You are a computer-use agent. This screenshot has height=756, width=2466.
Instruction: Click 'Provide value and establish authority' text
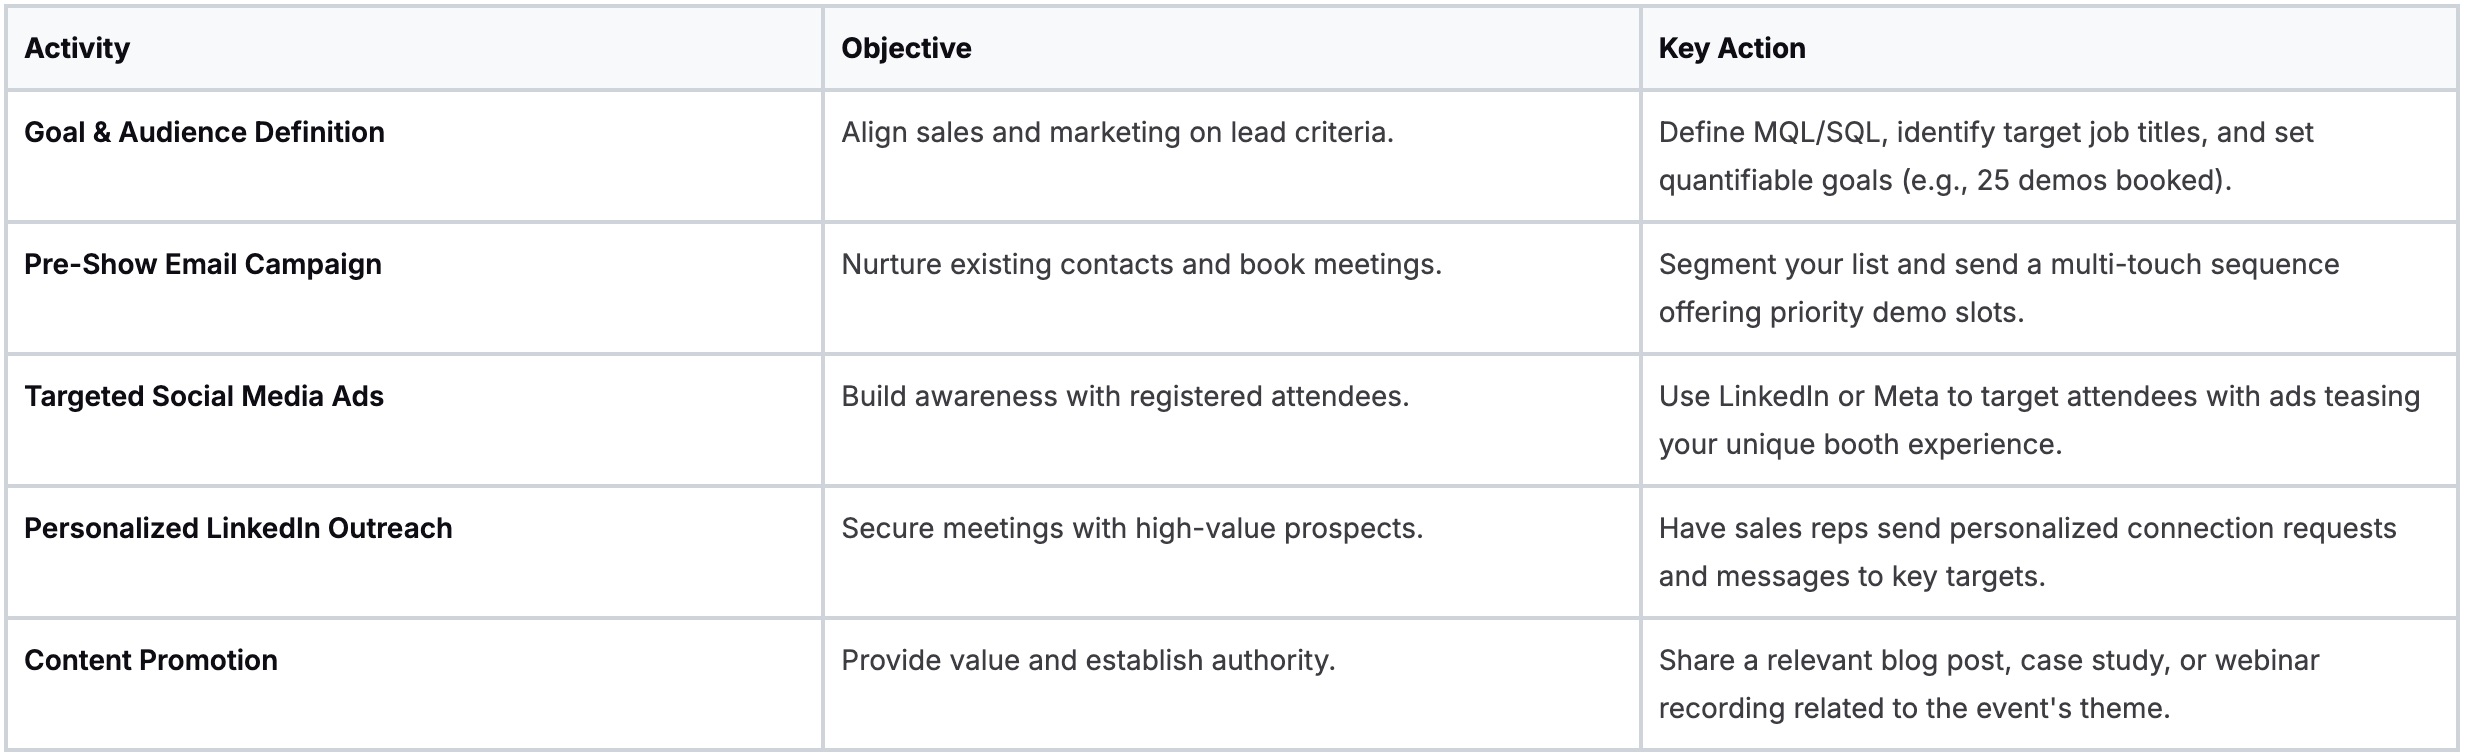click(1088, 660)
